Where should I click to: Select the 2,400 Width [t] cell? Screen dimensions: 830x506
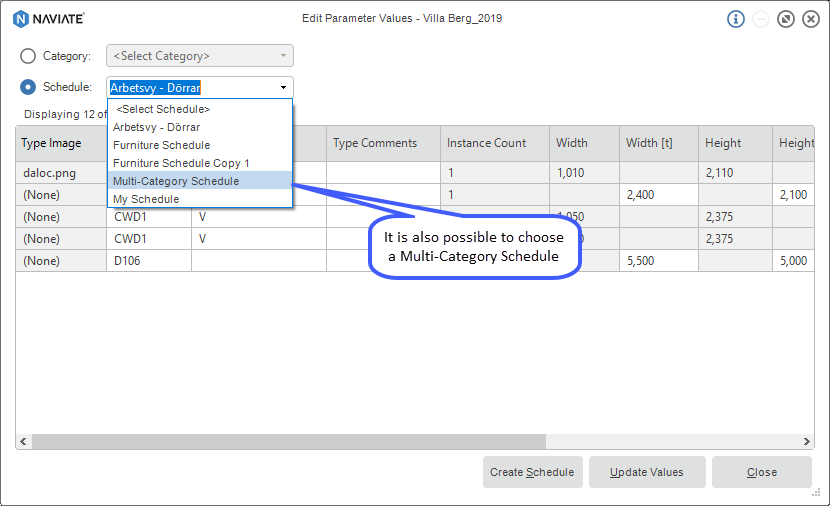tap(659, 195)
